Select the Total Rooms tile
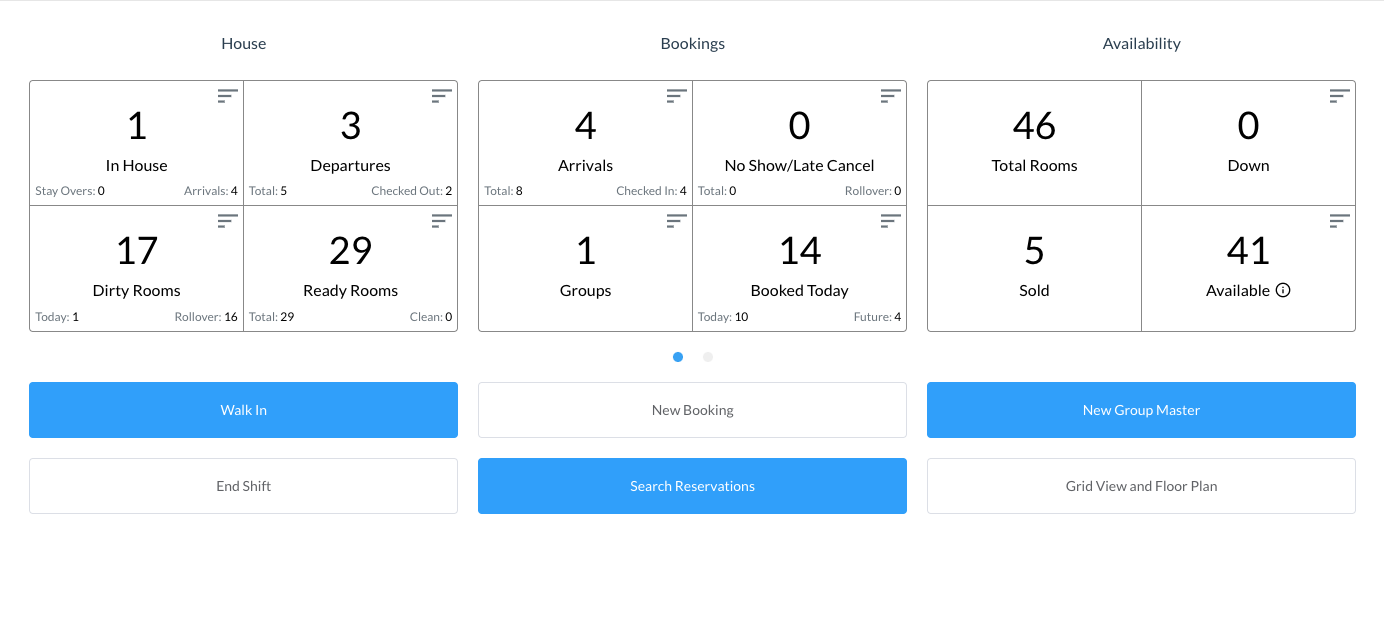1384x630 pixels. 1034,143
